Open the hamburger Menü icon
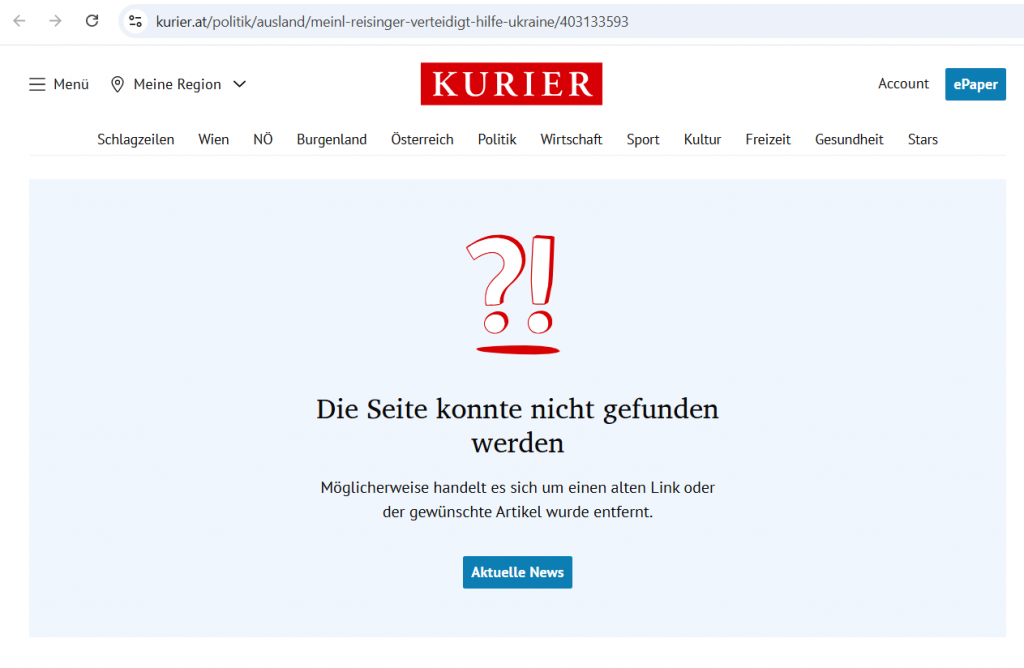The image size is (1024, 668). (x=38, y=85)
